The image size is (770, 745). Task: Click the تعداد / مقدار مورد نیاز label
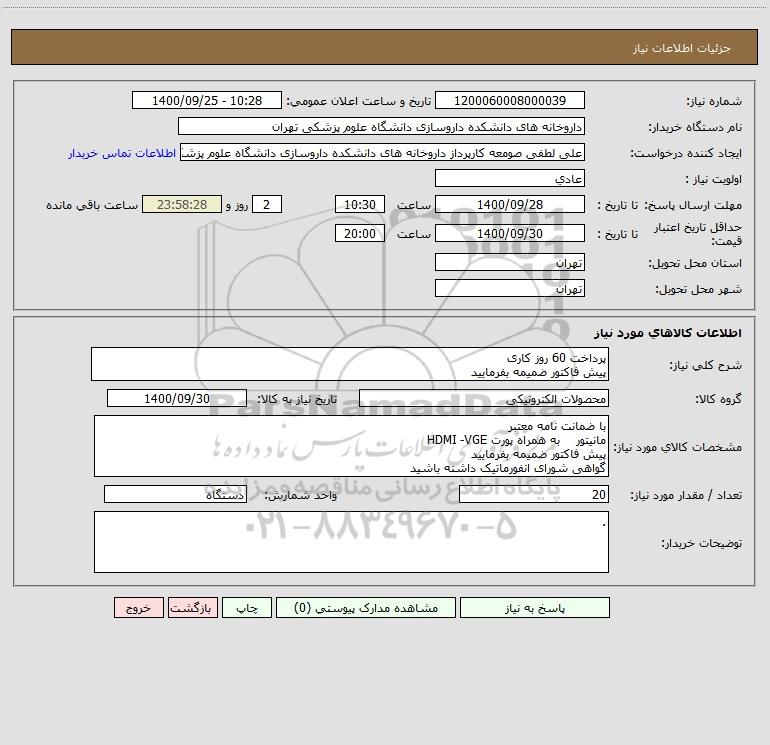coord(686,496)
